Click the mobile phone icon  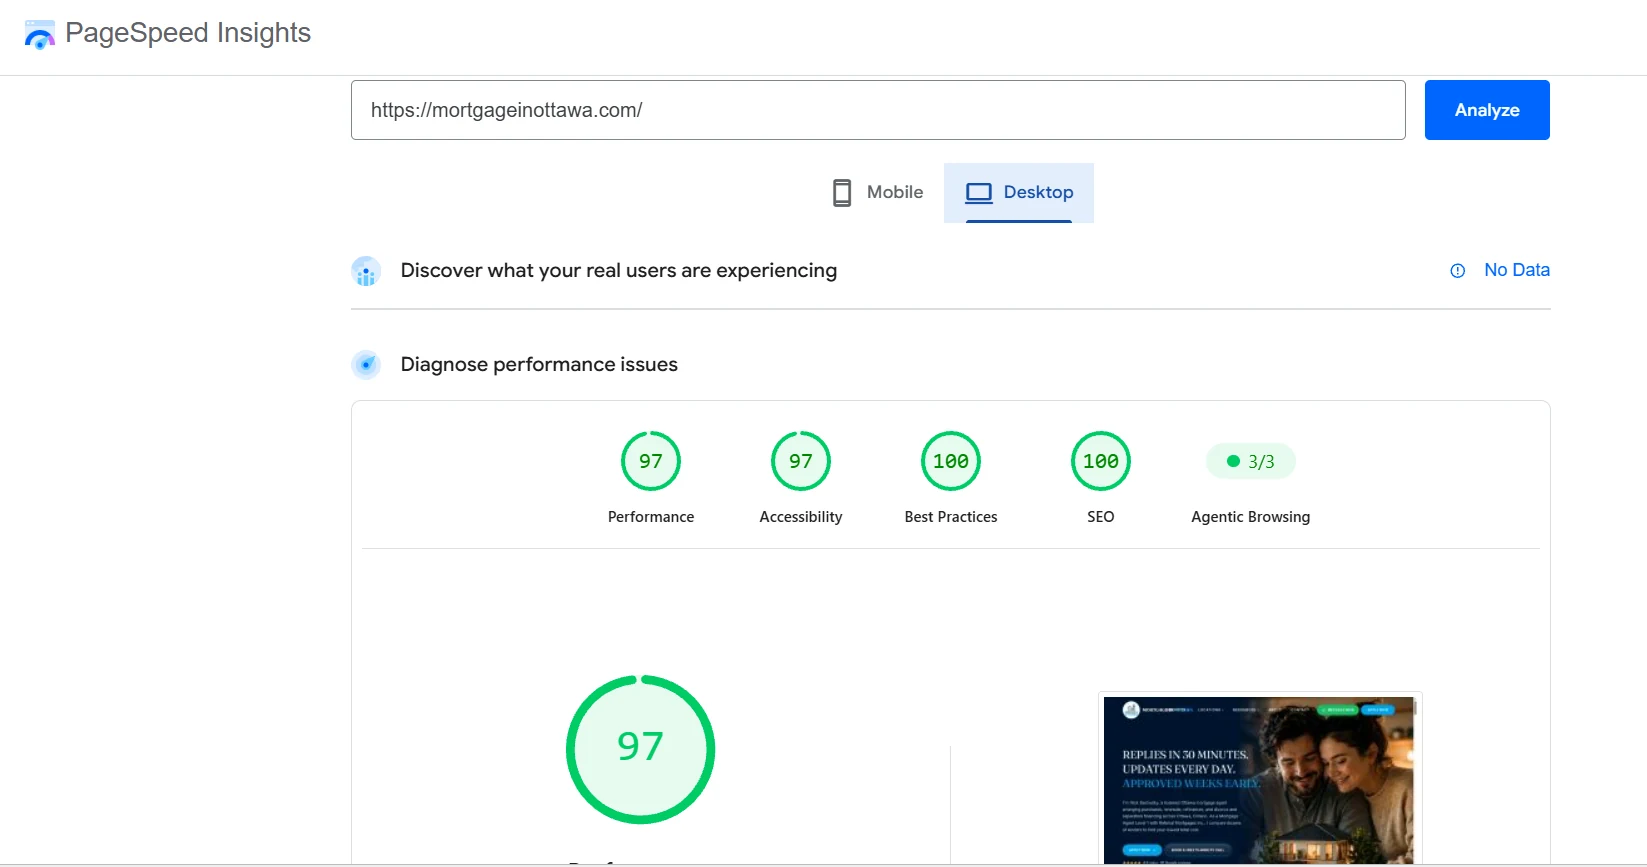click(x=842, y=192)
